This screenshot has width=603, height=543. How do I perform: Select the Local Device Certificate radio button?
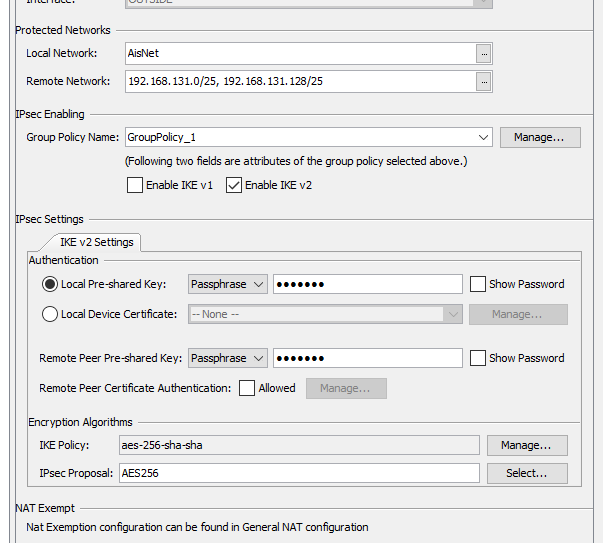click(x=50, y=314)
